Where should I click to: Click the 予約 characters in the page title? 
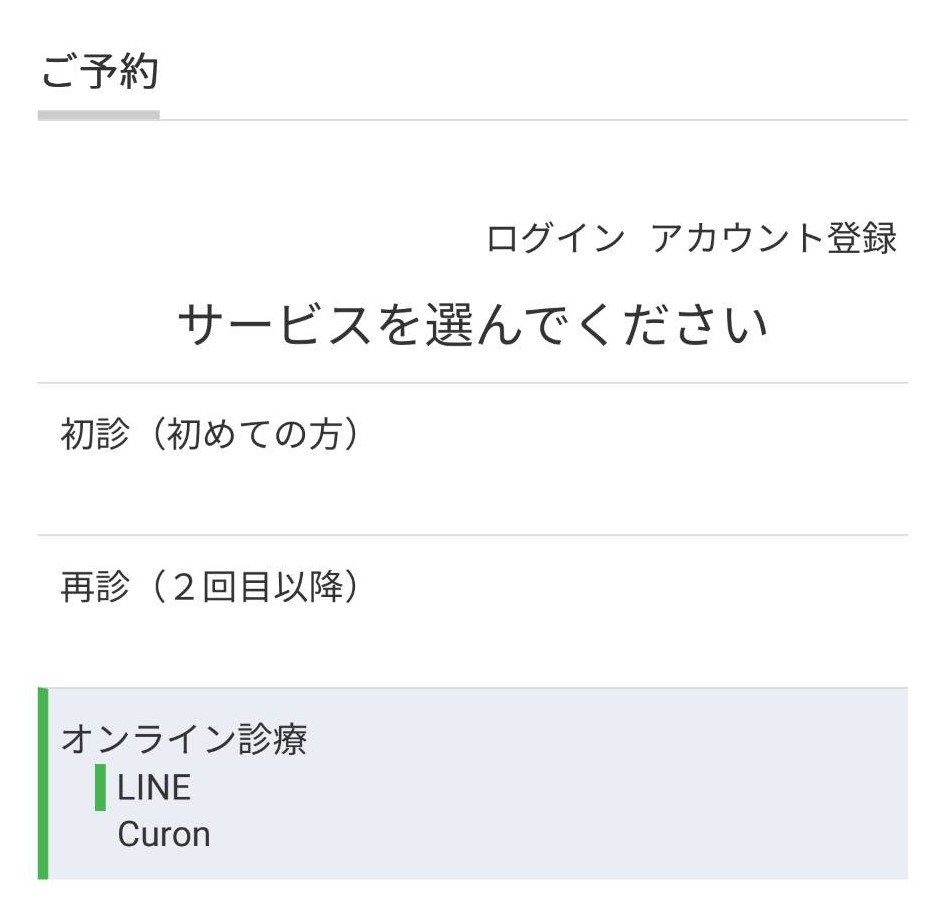pos(119,72)
